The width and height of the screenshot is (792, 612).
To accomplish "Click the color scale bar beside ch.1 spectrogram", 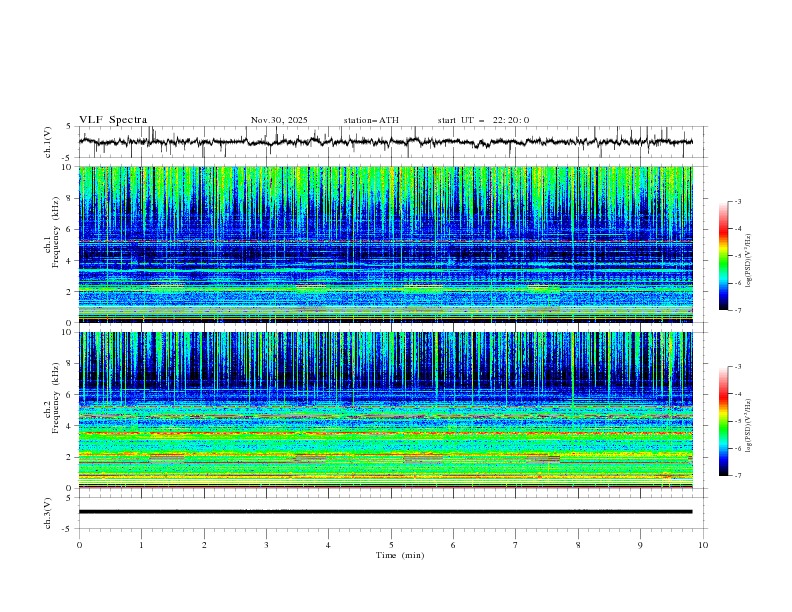I will tap(724, 256).
